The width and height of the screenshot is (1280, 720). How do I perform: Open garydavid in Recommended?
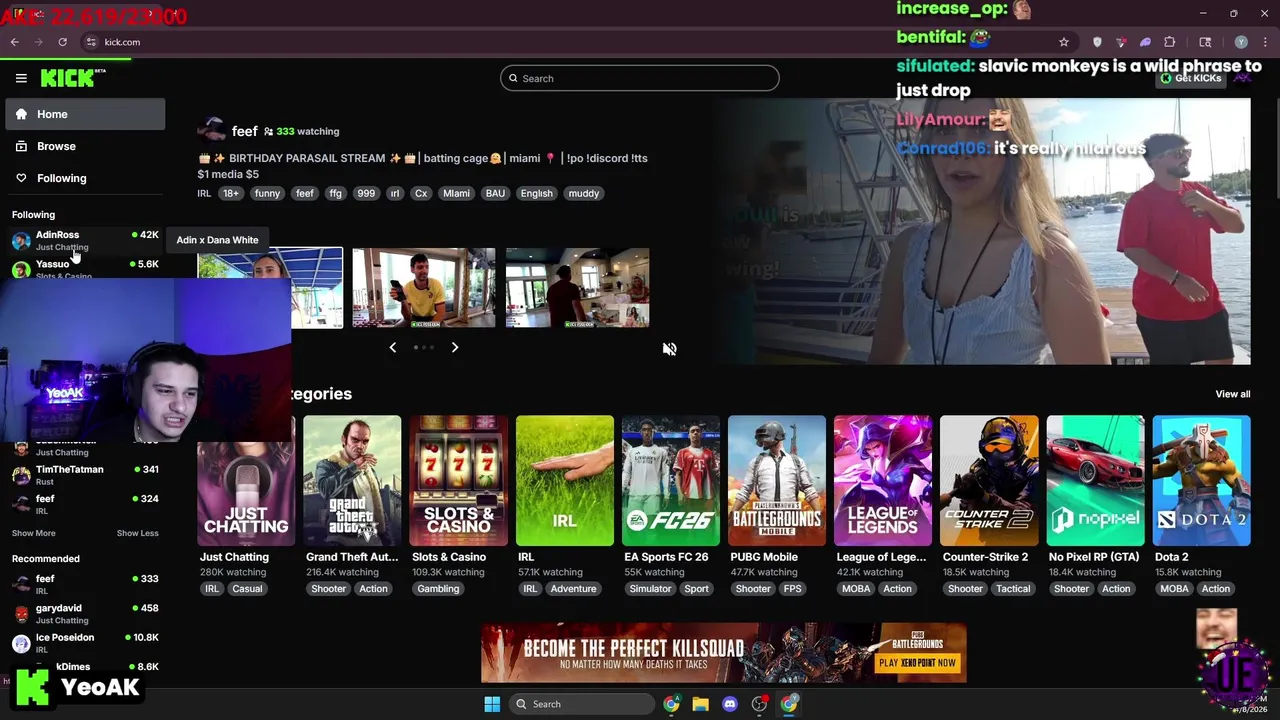pyautogui.click(x=85, y=613)
